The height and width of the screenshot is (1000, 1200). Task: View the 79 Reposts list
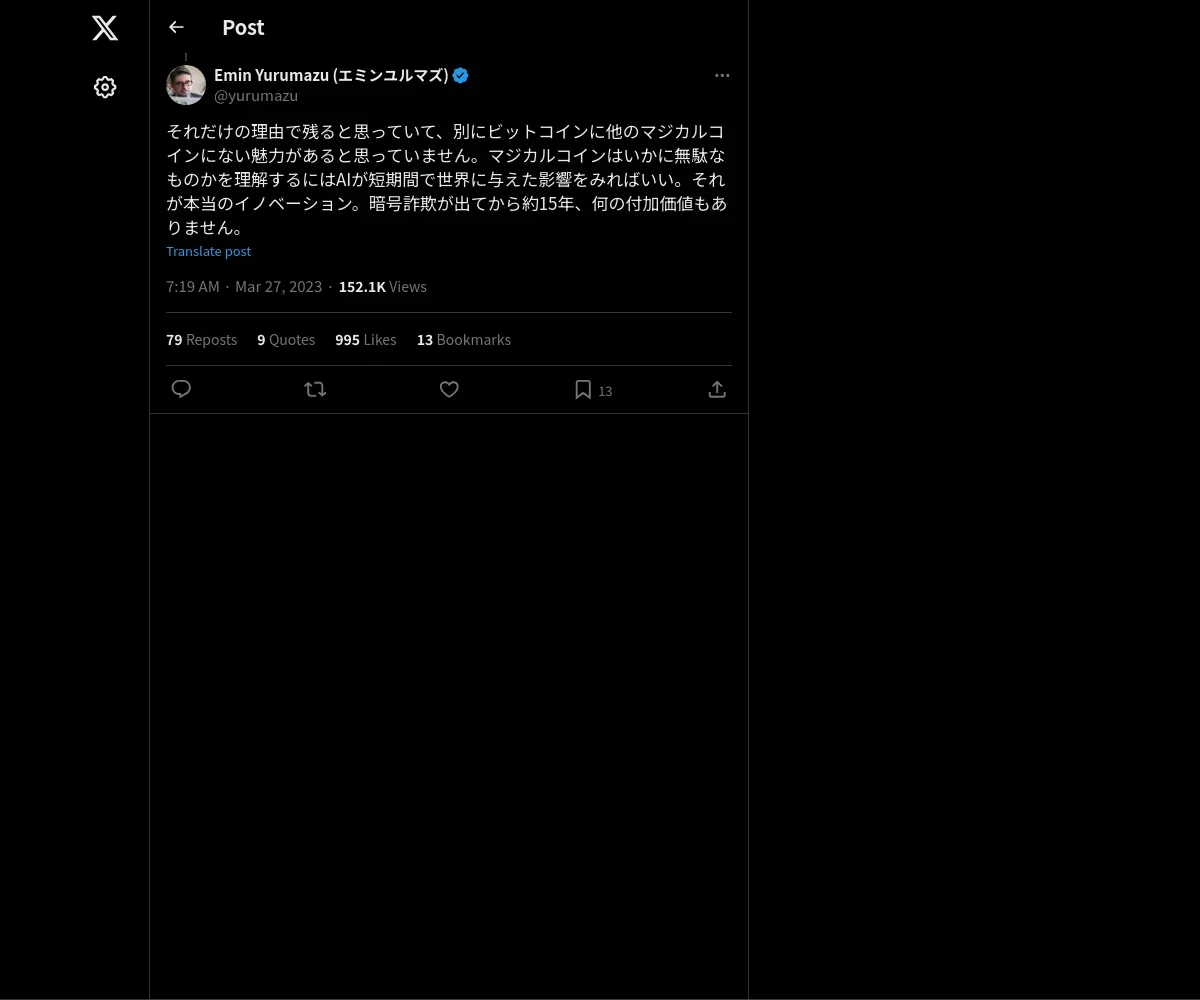coord(201,340)
